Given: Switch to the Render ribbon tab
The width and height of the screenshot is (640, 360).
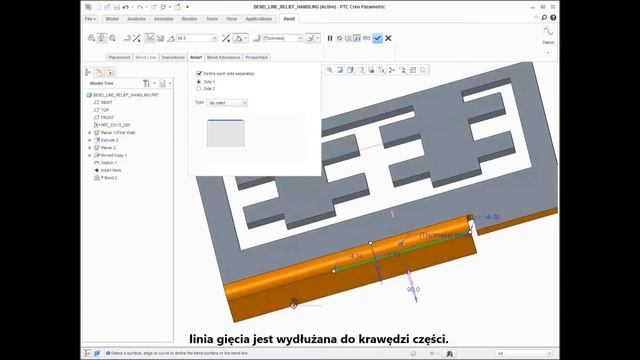Looking at the screenshot, I should 189,19.
